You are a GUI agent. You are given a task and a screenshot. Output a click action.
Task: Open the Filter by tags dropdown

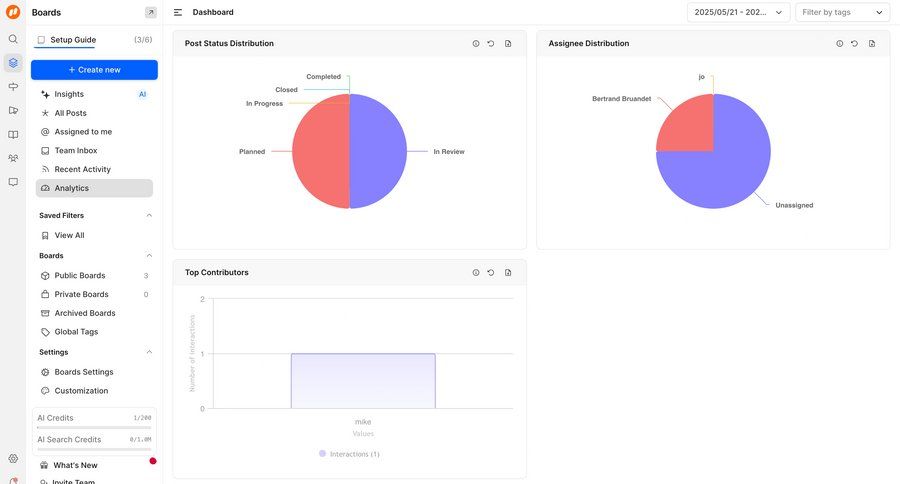click(x=842, y=12)
